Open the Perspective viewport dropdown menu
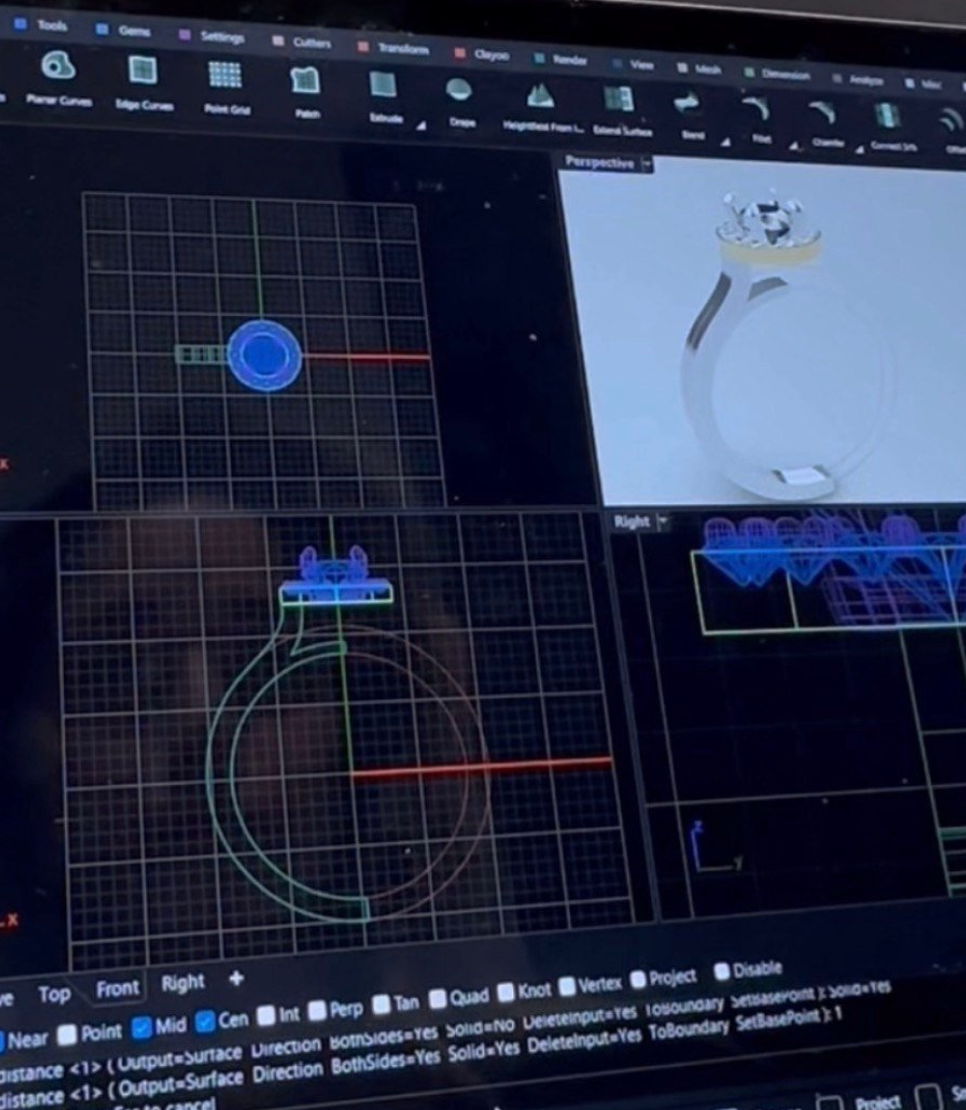This screenshot has height=1110, width=966. [x=647, y=164]
